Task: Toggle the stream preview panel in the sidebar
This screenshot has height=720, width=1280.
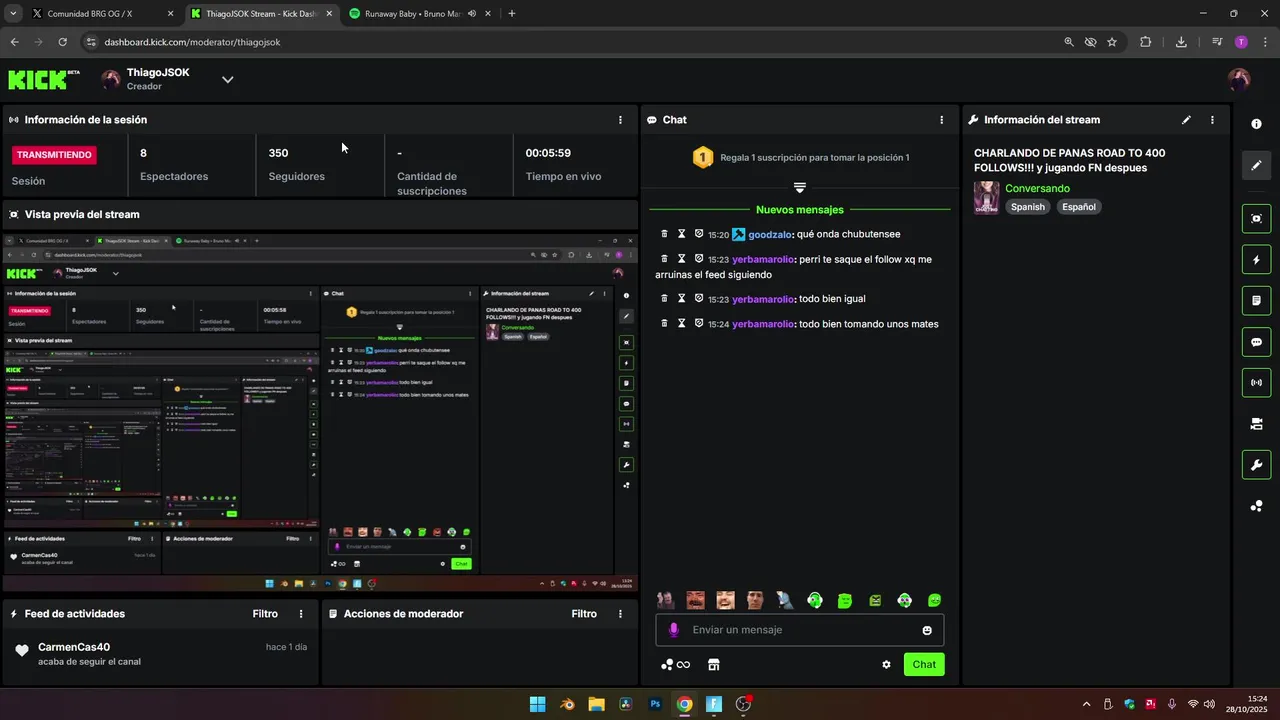Action: click(1256, 219)
